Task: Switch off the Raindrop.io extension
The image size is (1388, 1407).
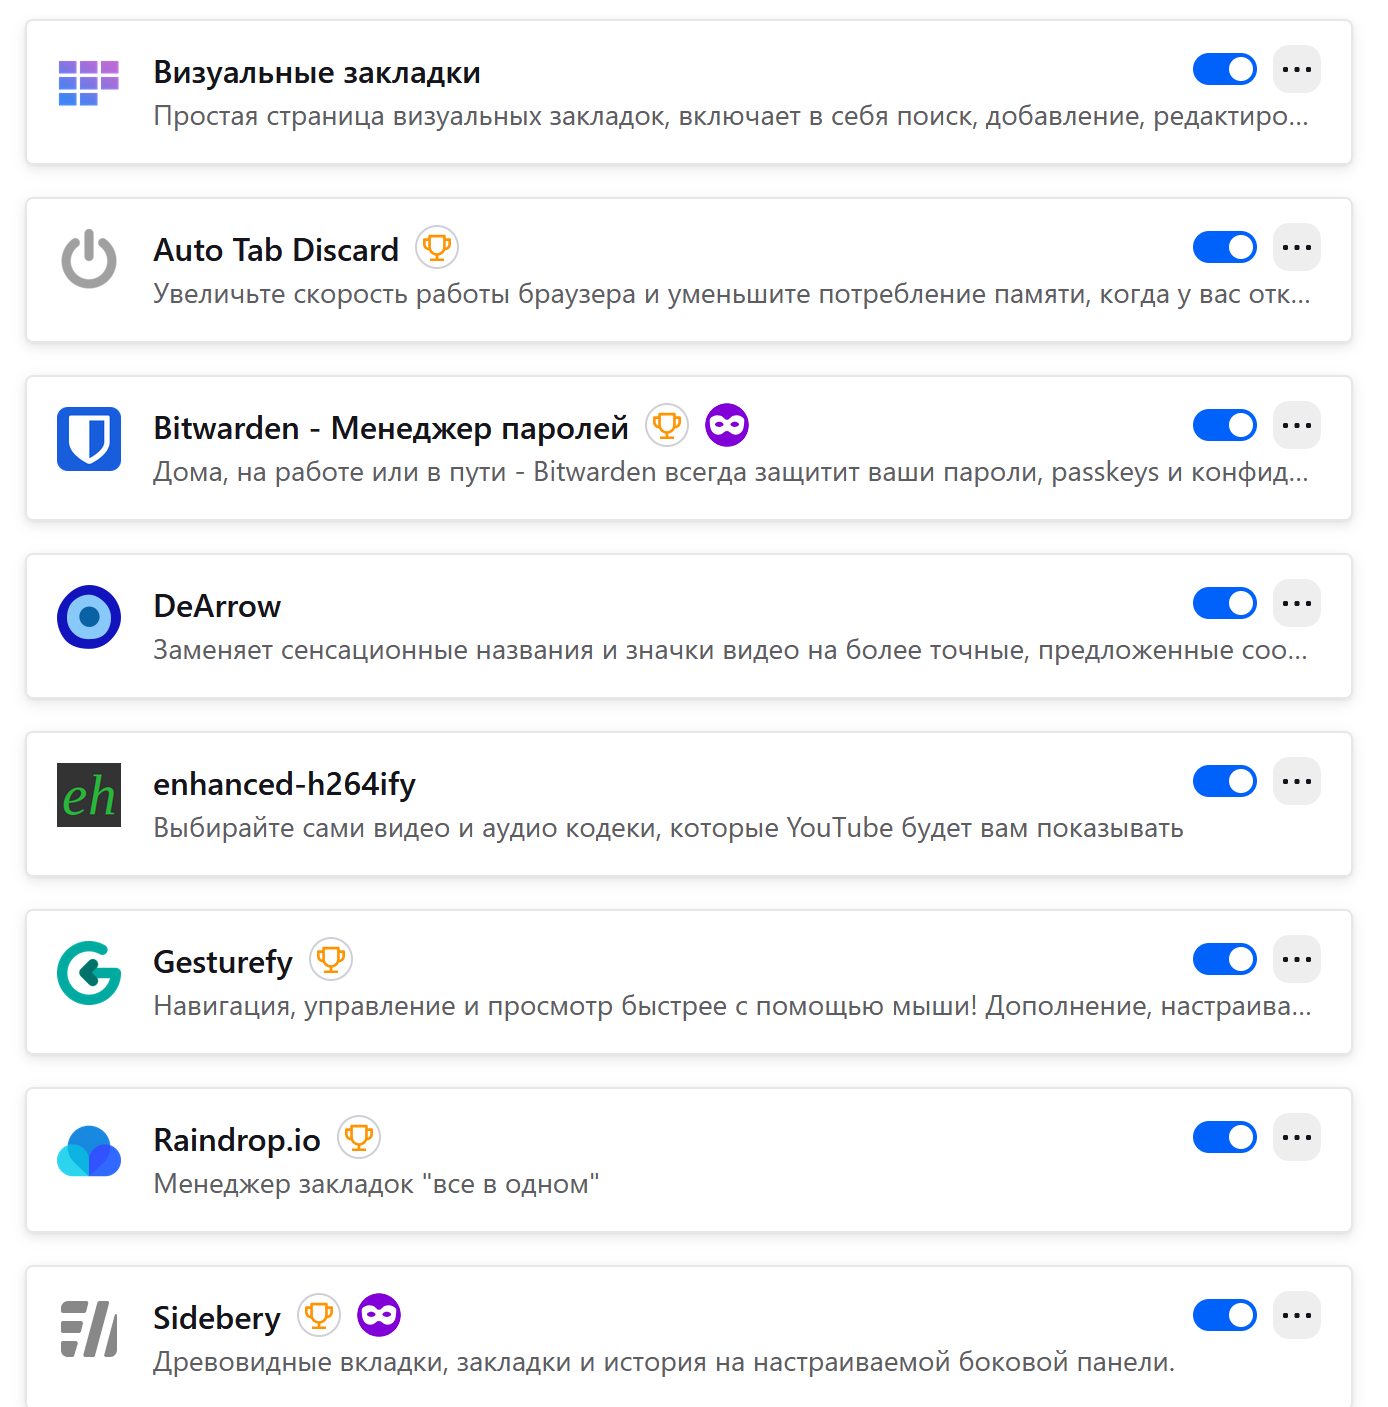Action: [x=1224, y=1138]
